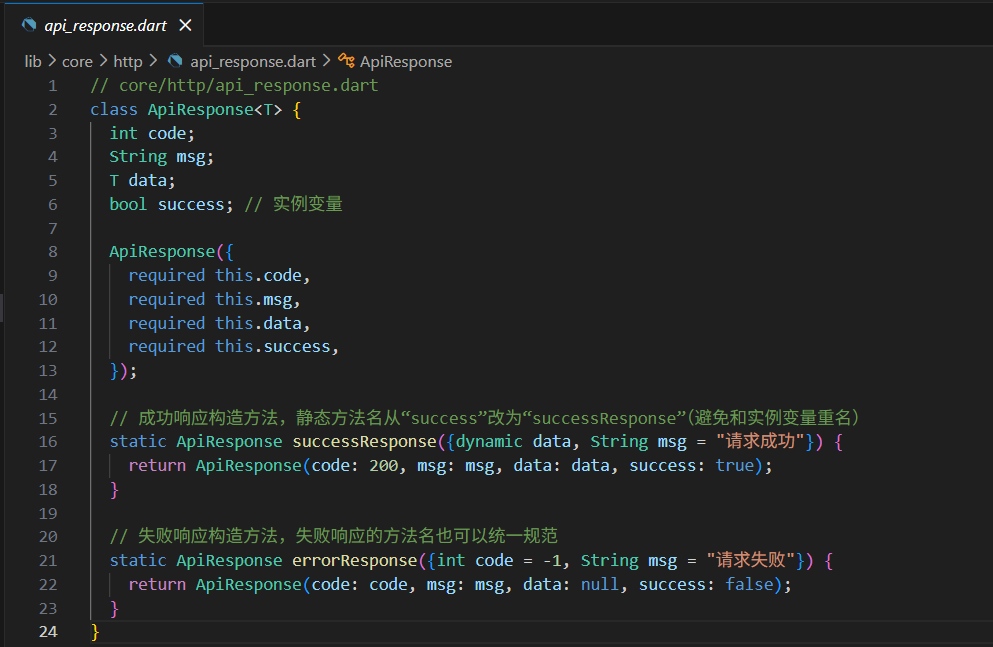The height and width of the screenshot is (647, 993).
Task: Open the api_response.dart breadcrumb segment
Action: pyautogui.click(x=253, y=61)
